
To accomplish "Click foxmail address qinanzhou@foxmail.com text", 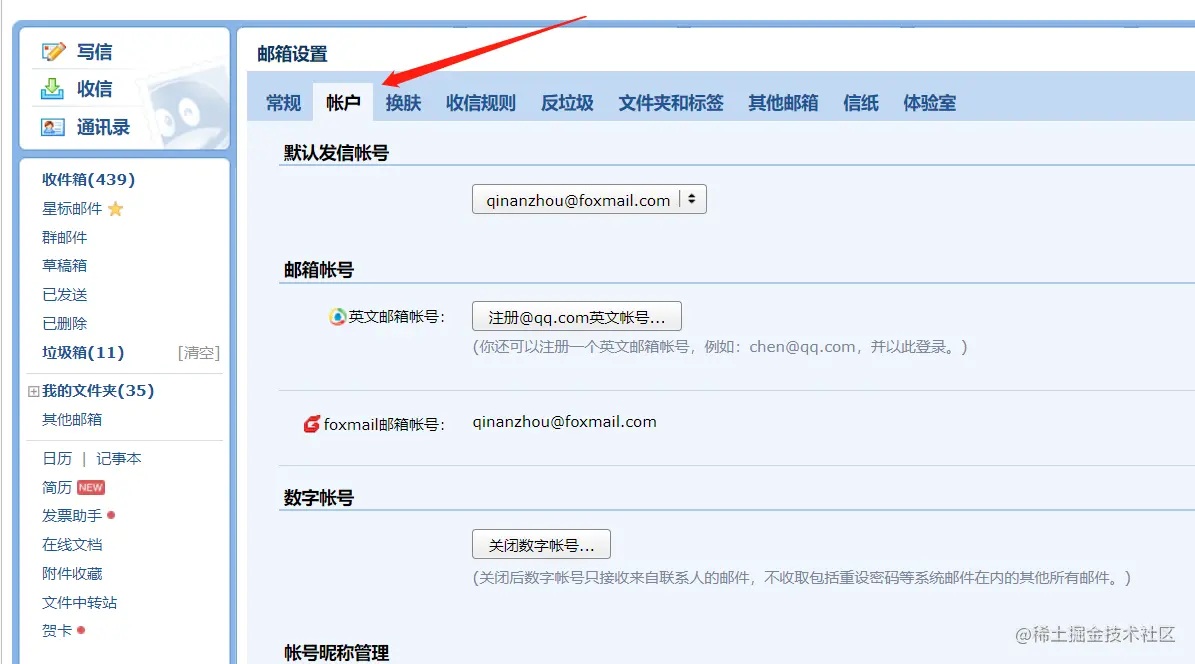I will coord(564,422).
